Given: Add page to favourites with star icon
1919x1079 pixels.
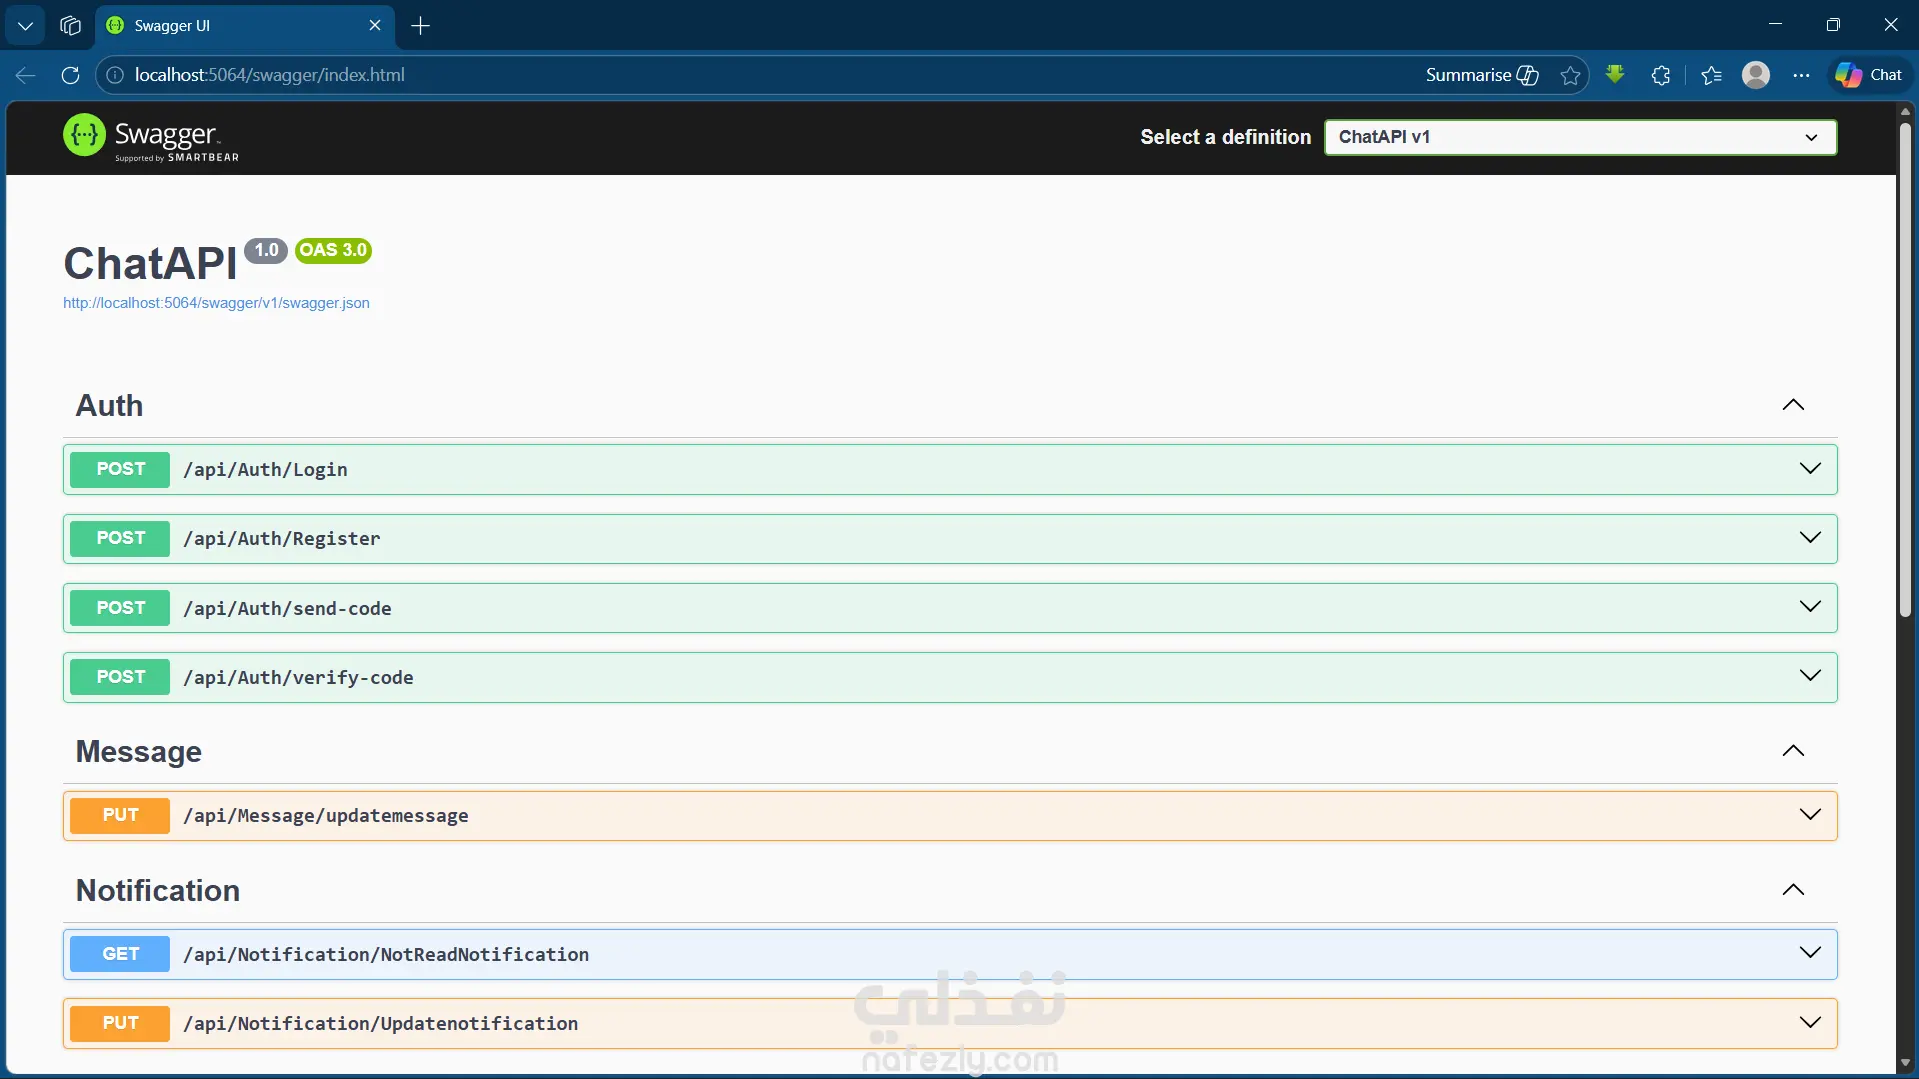Looking at the screenshot, I should (x=1570, y=75).
